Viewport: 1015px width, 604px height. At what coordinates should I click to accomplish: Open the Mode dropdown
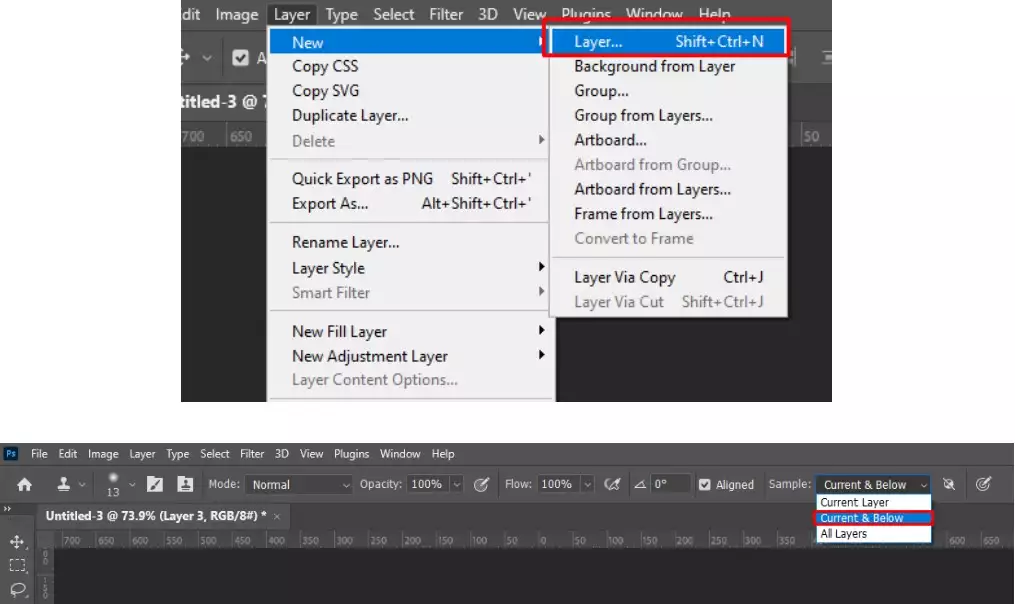pos(297,485)
